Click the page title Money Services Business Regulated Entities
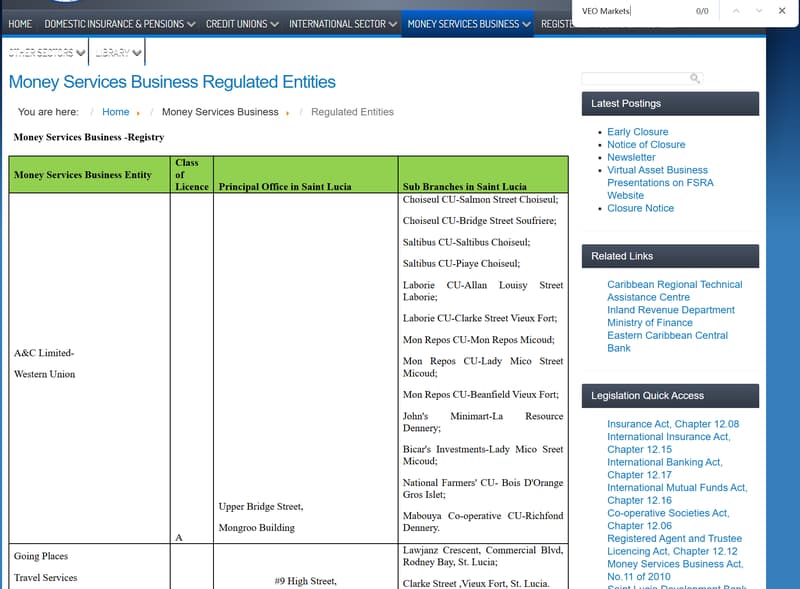This screenshot has height=589, width=800. point(172,82)
